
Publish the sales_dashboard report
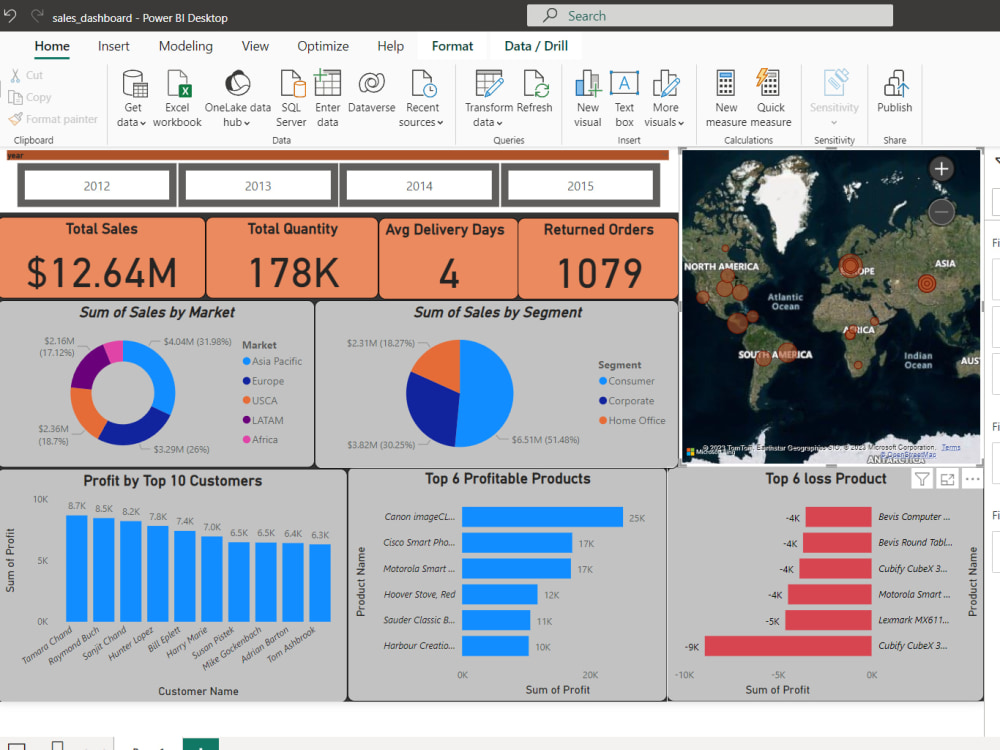(x=894, y=95)
